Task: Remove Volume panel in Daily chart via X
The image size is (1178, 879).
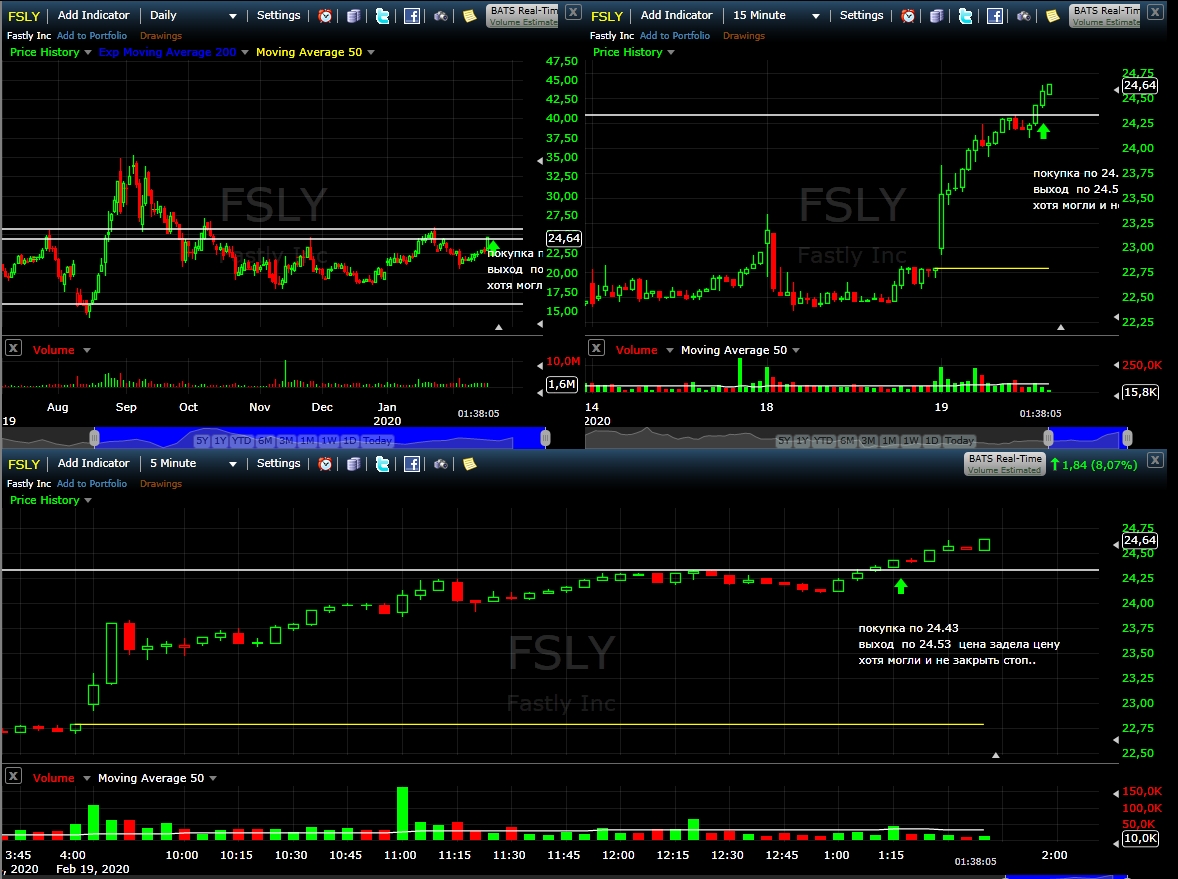Action: (13, 348)
